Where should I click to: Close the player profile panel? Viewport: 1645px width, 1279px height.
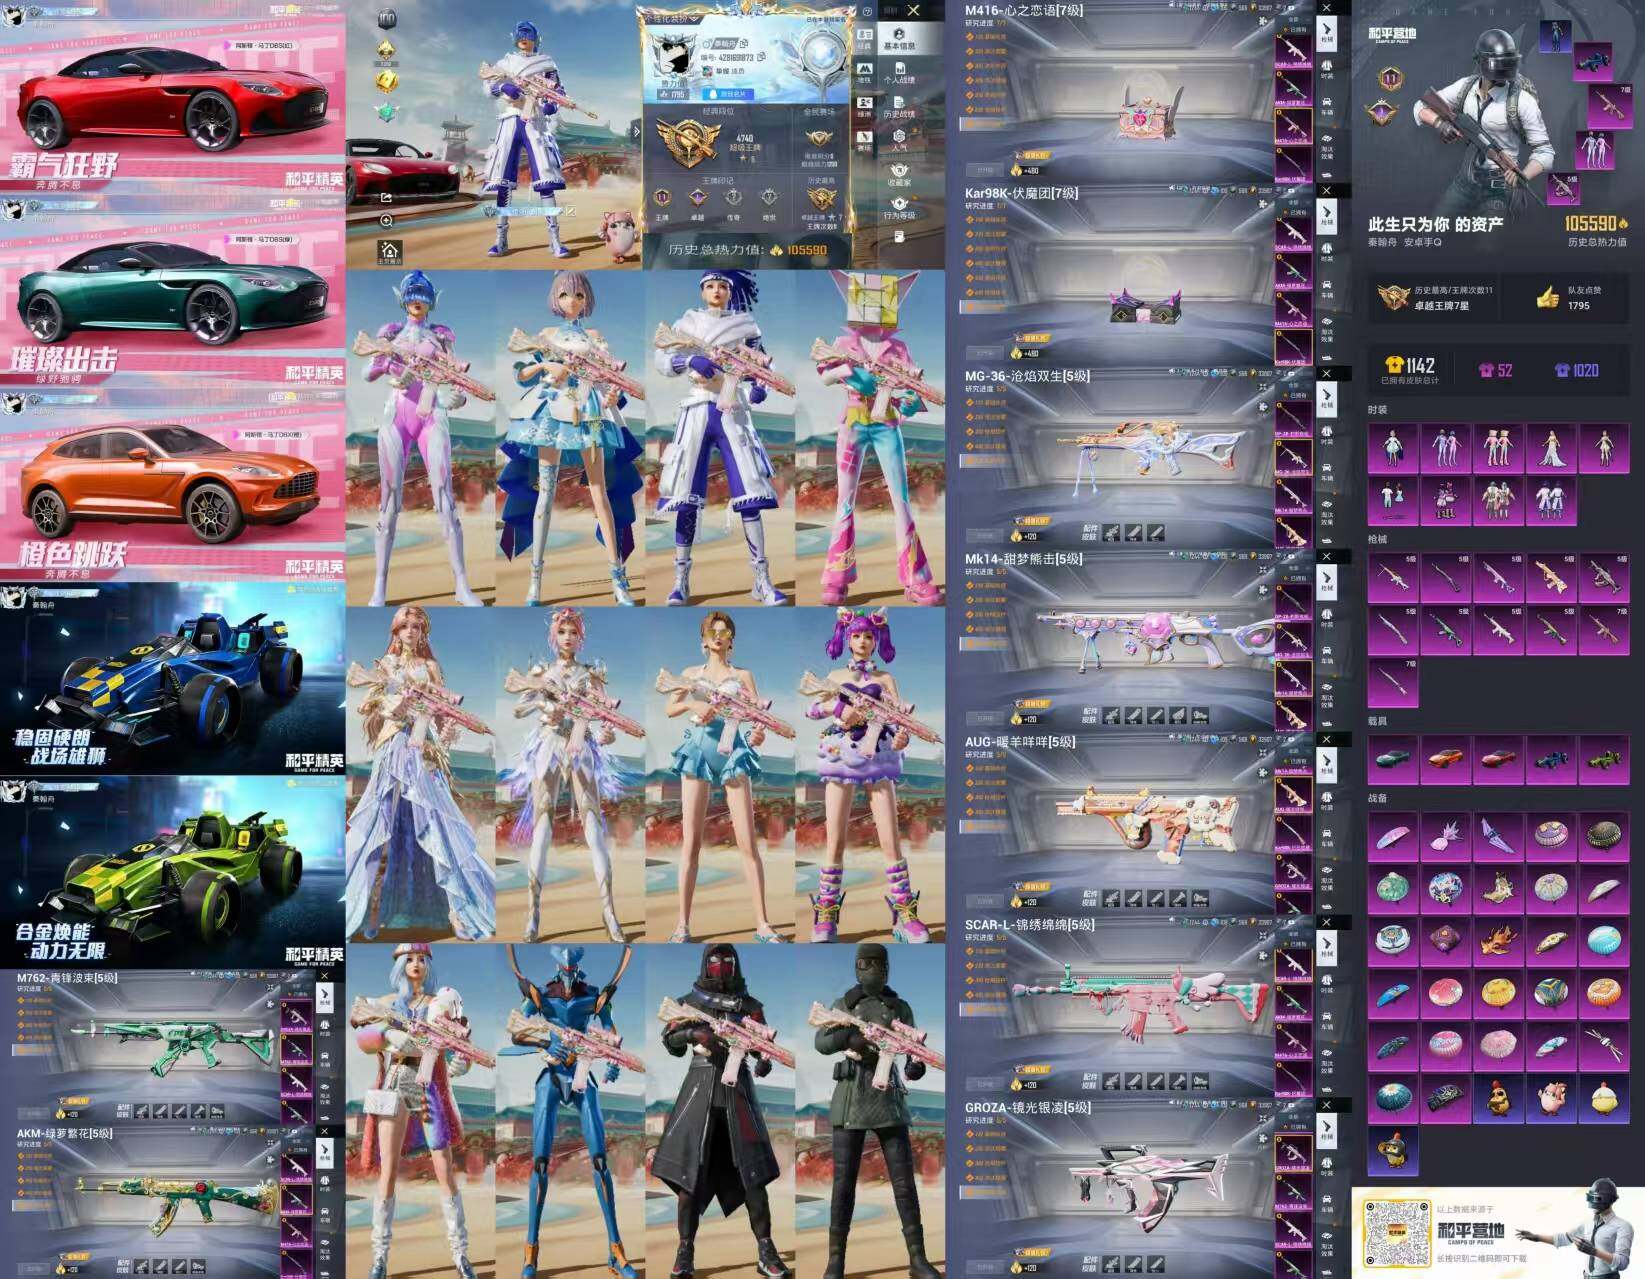[x=914, y=11]
